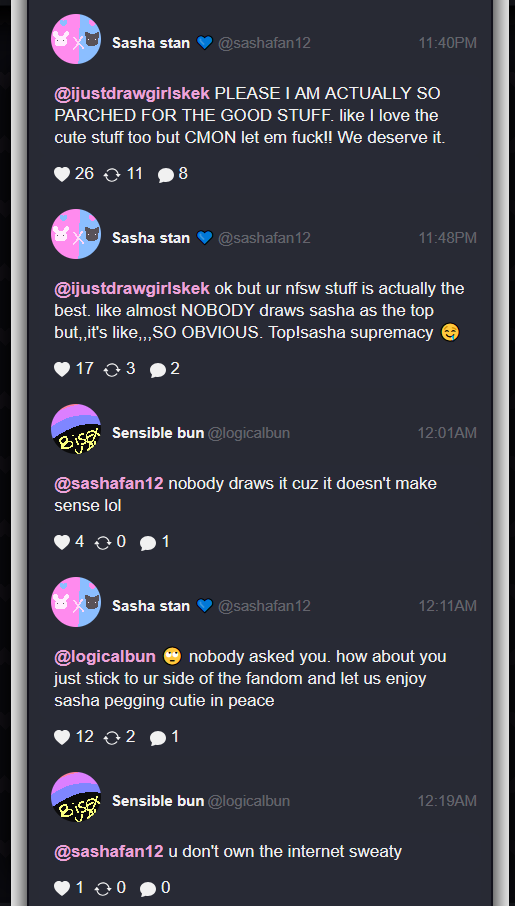515x906 pixels.
Task: Click @sashafan12 mention in 12:19AM post
Action: [109, 852]
